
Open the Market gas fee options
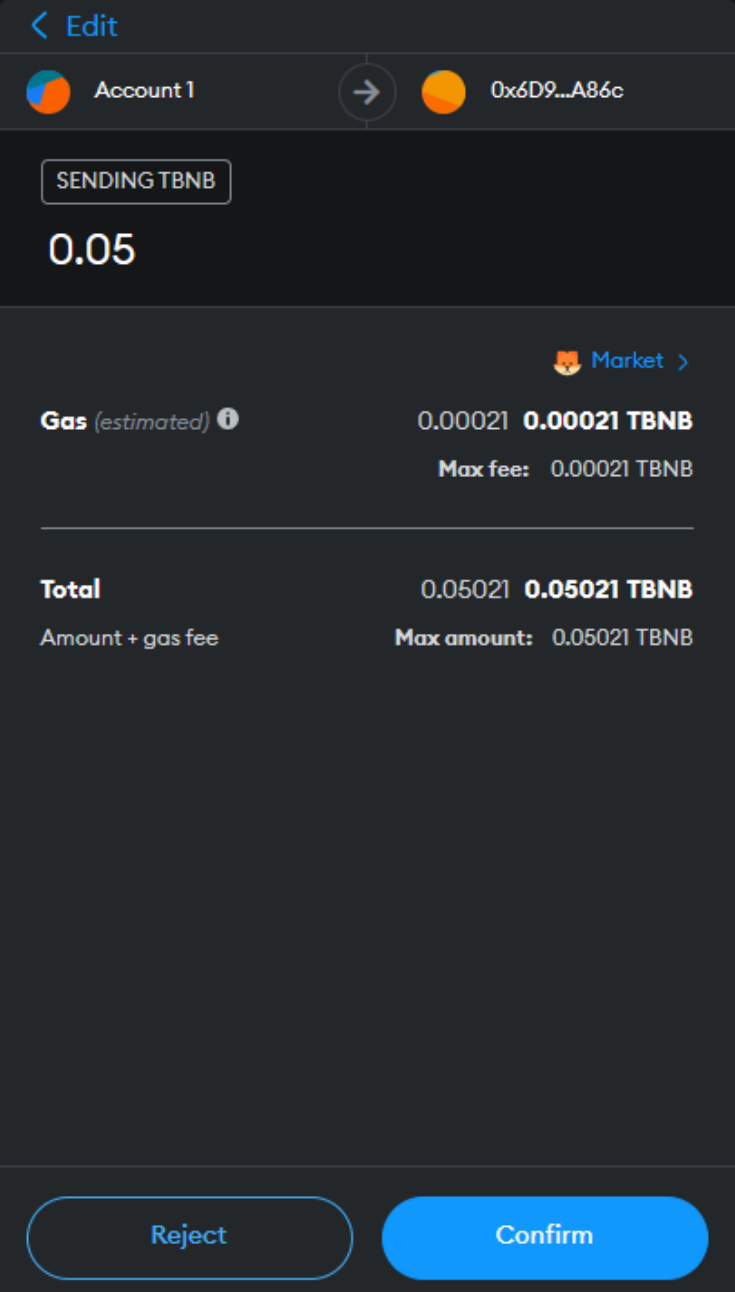coord(627,360)
